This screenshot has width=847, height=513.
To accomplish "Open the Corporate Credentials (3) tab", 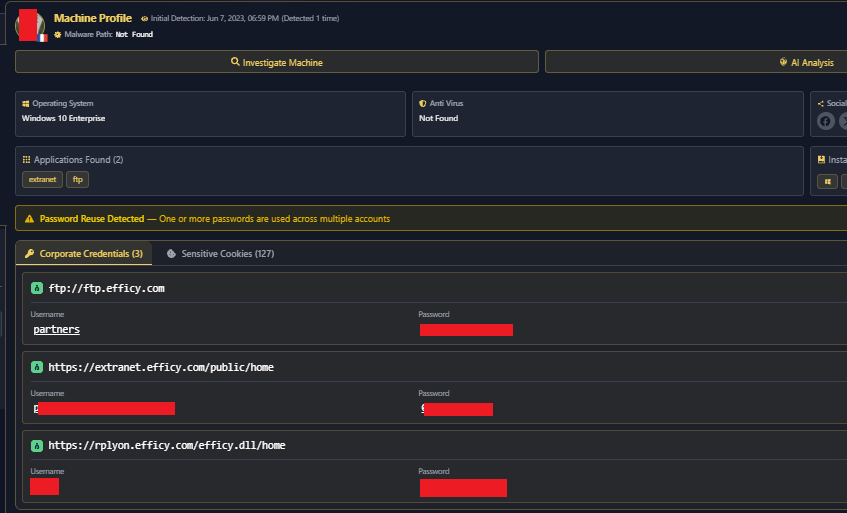I will click(x=84, y=253).
